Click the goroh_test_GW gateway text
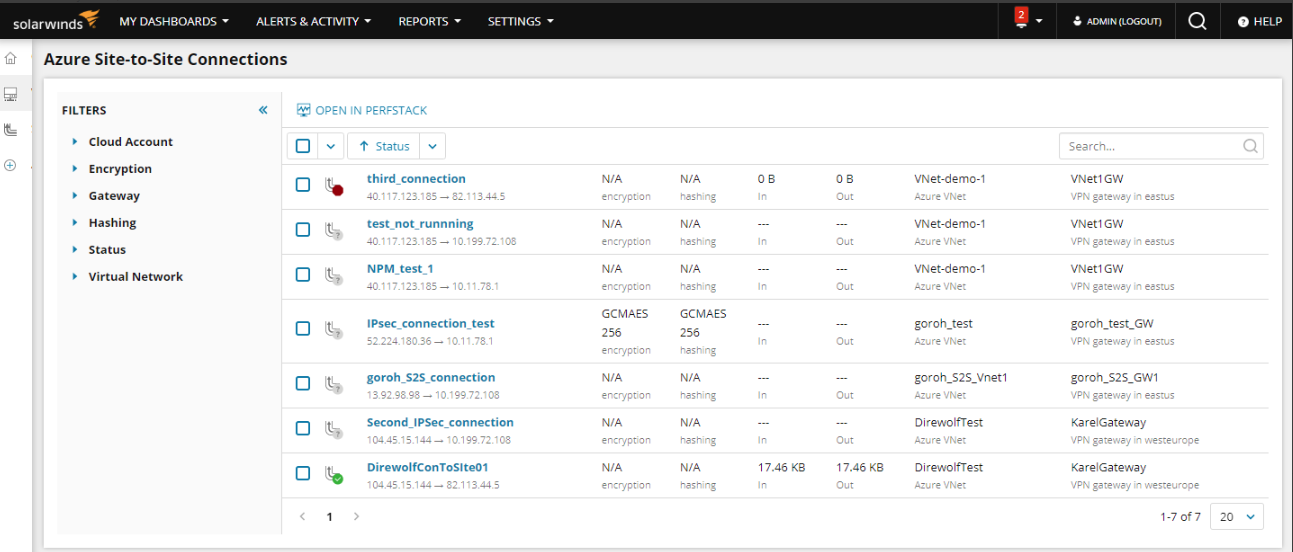This screenshot has width=1293, height=552. pyautogui.click(x=1113, y=324)
